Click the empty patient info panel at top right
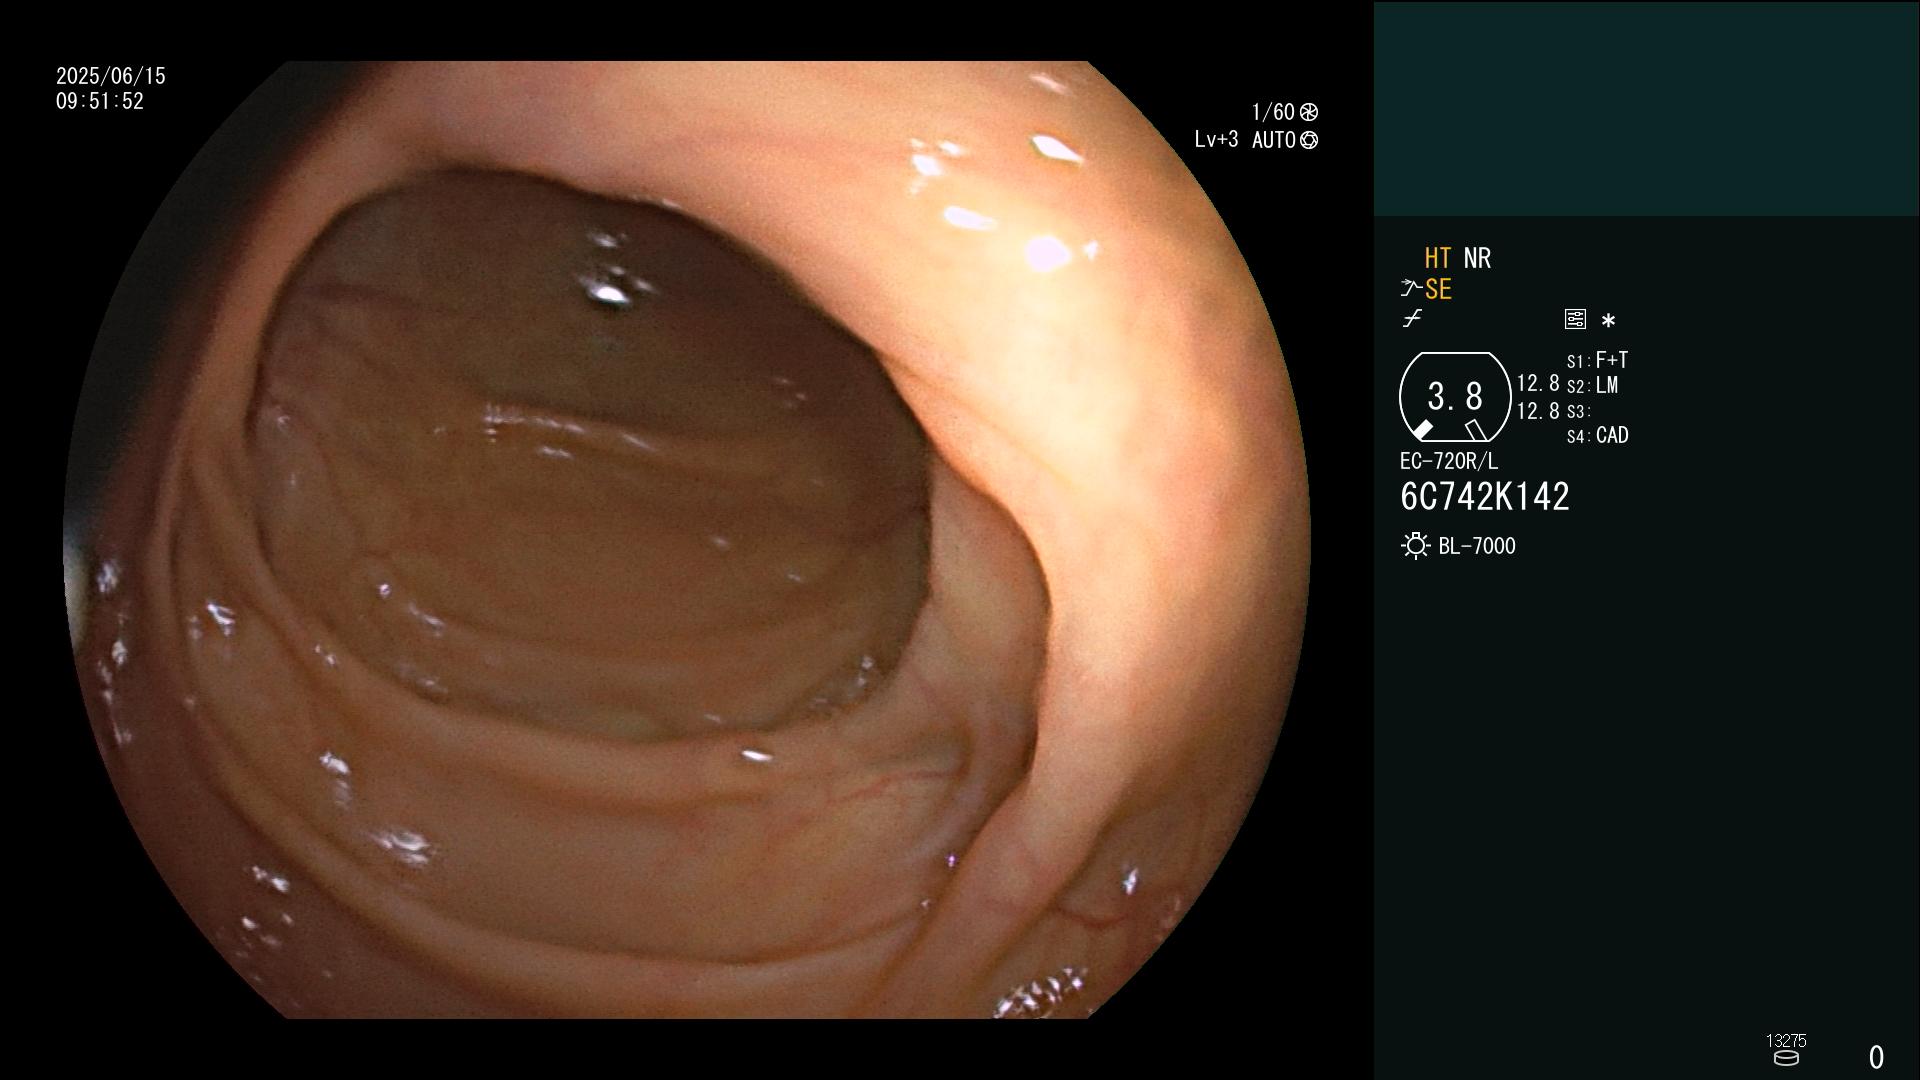This screenshot has width=1920, height=1080. coord(1646,108)
